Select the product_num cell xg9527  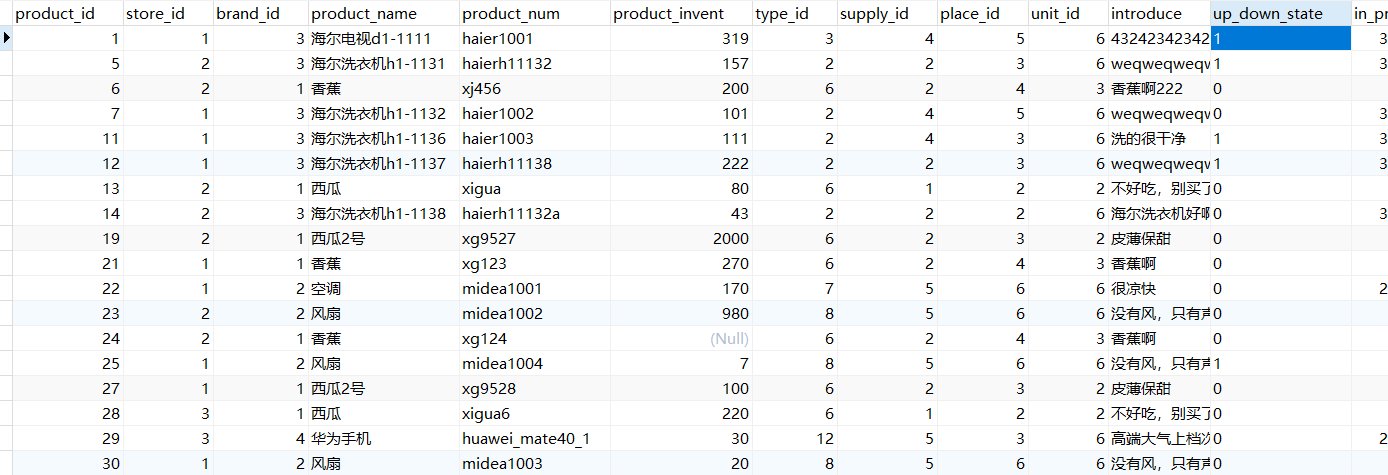pos(534,238)
